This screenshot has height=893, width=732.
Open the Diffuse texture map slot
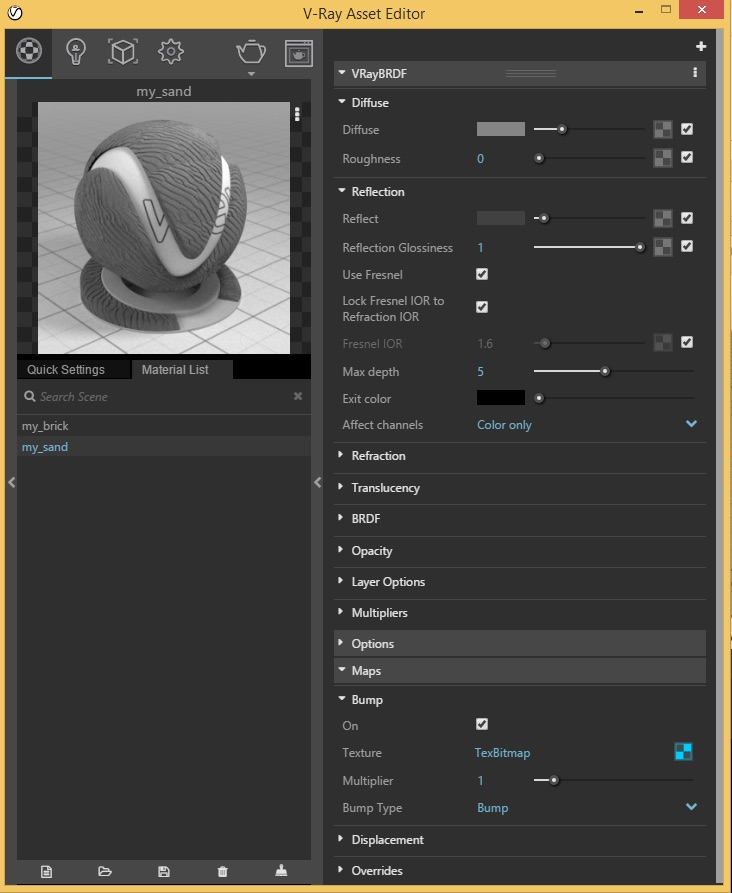(663, 129)
